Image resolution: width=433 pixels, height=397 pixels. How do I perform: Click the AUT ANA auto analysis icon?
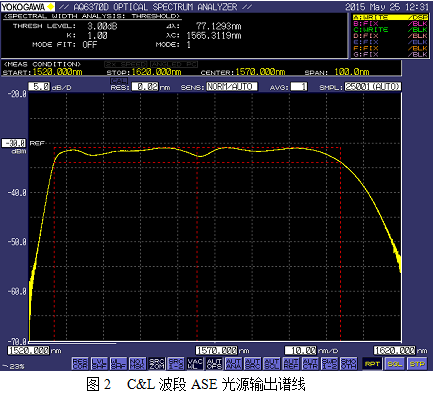pyautogui.click(x=234, y=364)
